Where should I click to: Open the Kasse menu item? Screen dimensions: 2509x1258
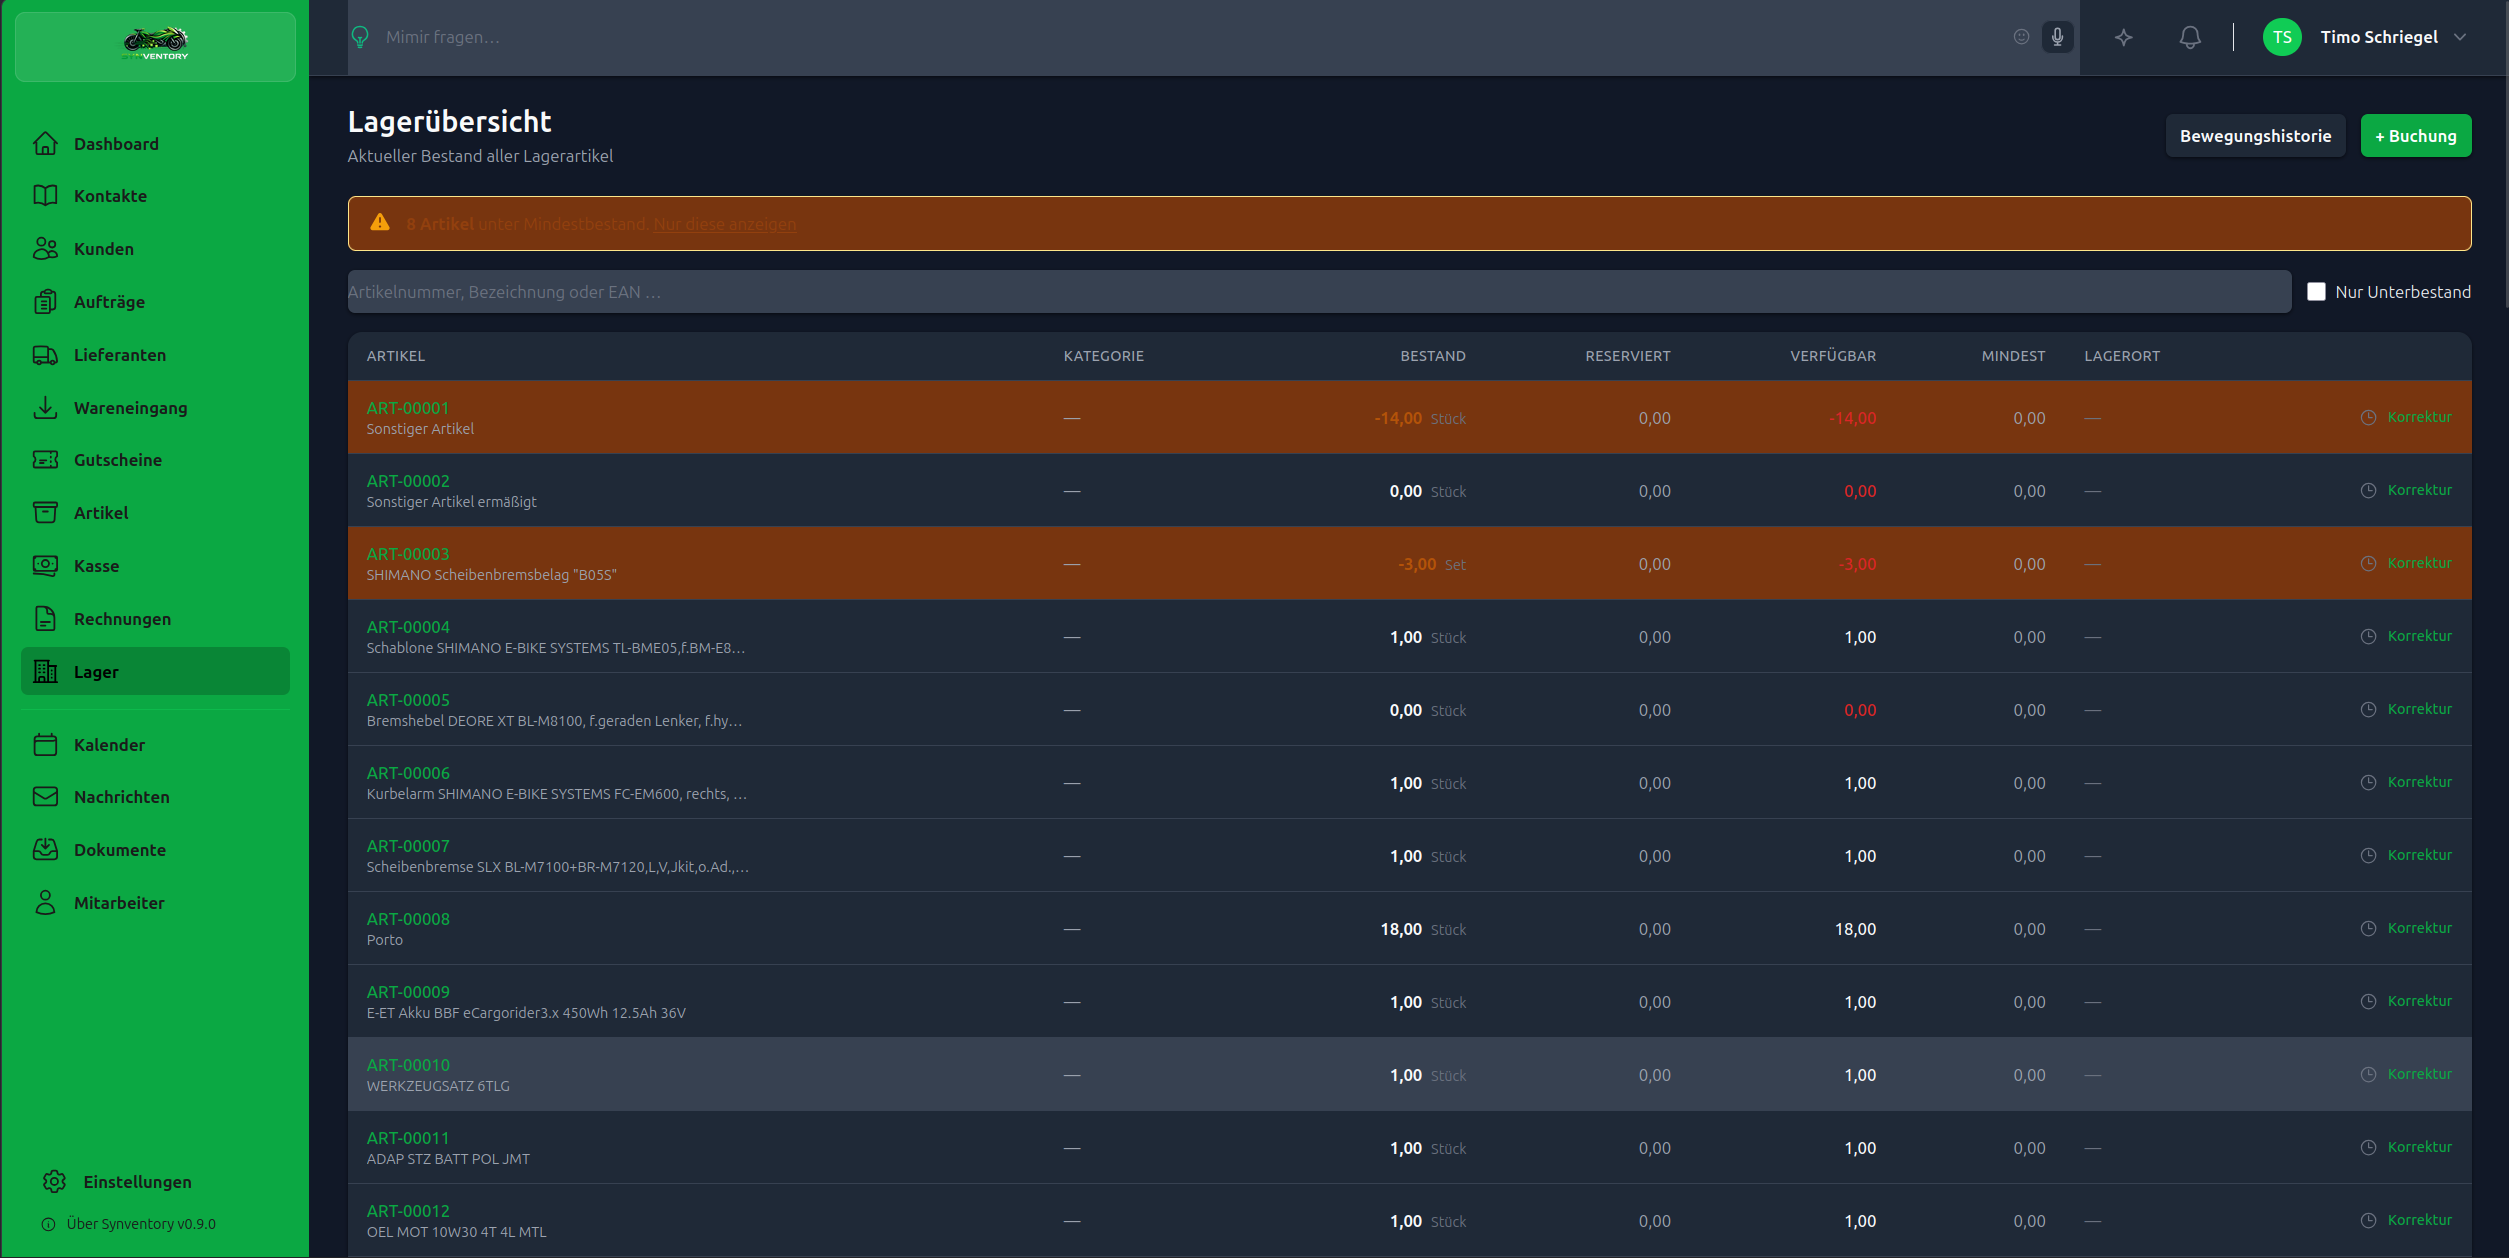[96, 565]
